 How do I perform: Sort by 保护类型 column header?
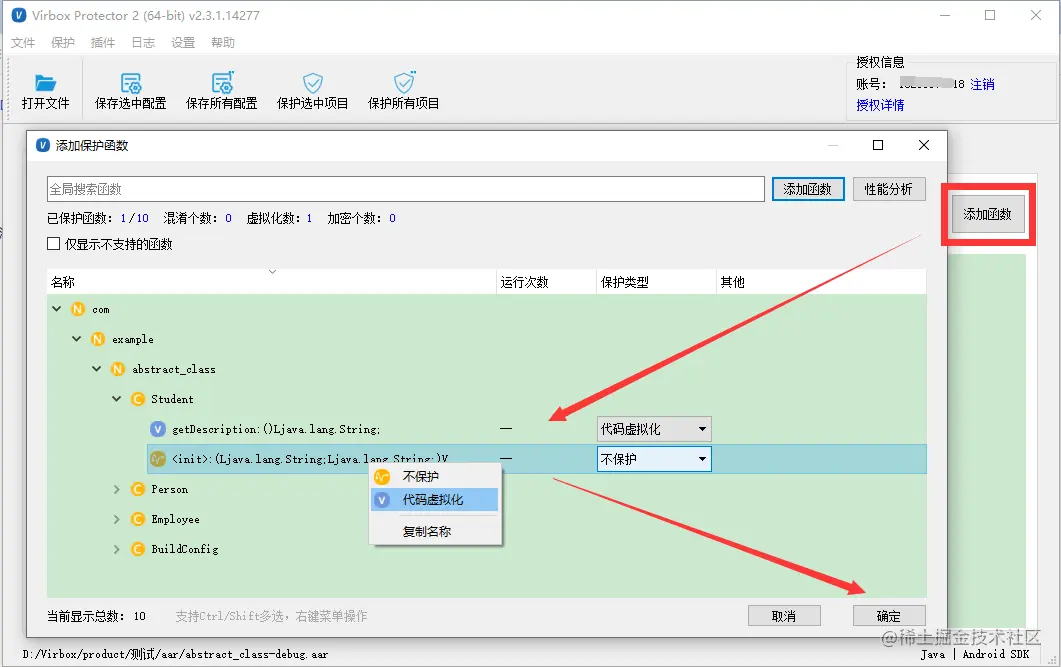pyautogui.click(x=656, y=282)
